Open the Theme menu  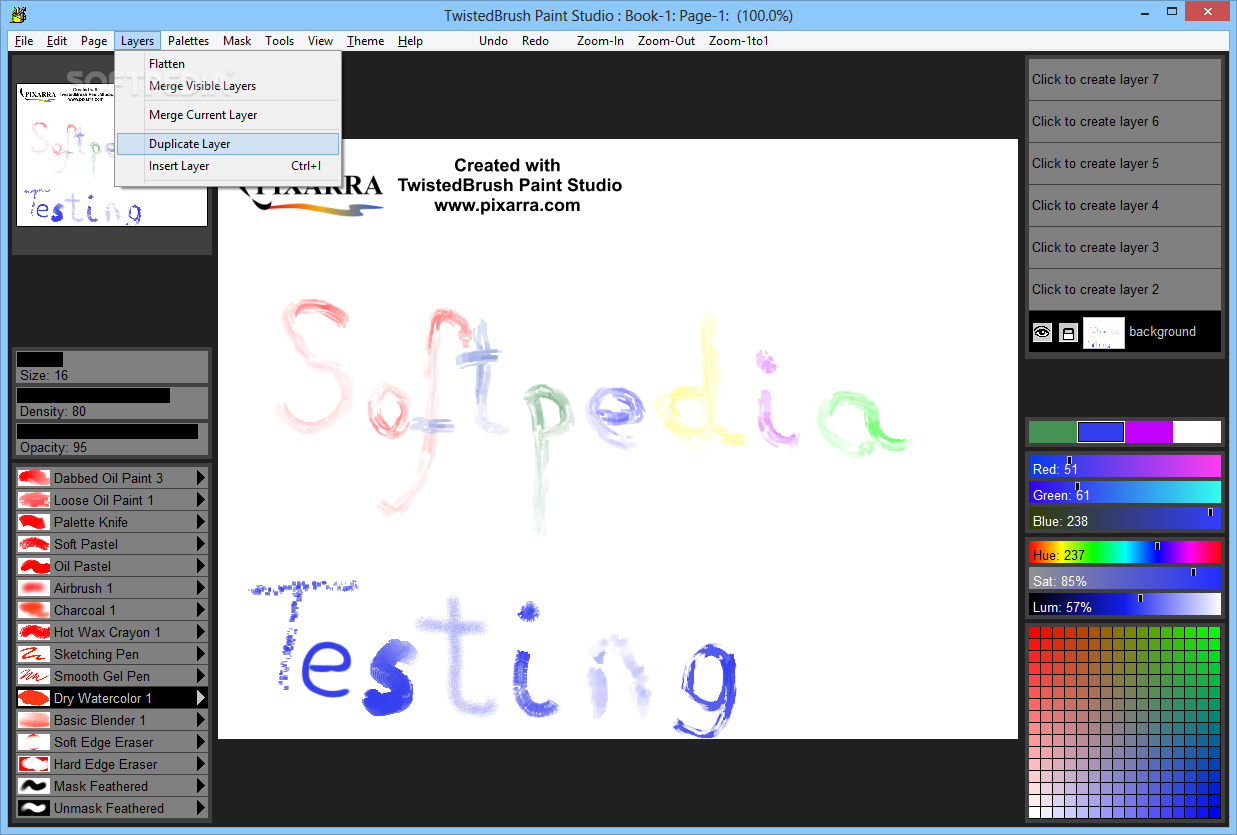point(366,41)
